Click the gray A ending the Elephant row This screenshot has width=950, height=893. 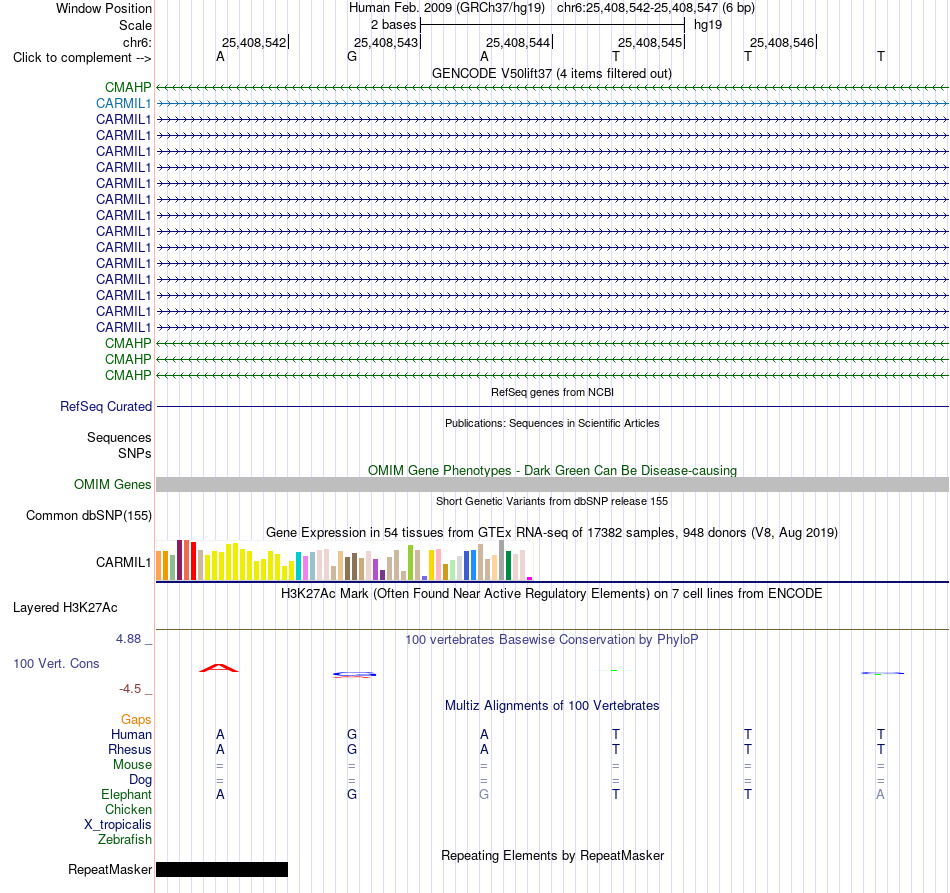click(880, 794)
